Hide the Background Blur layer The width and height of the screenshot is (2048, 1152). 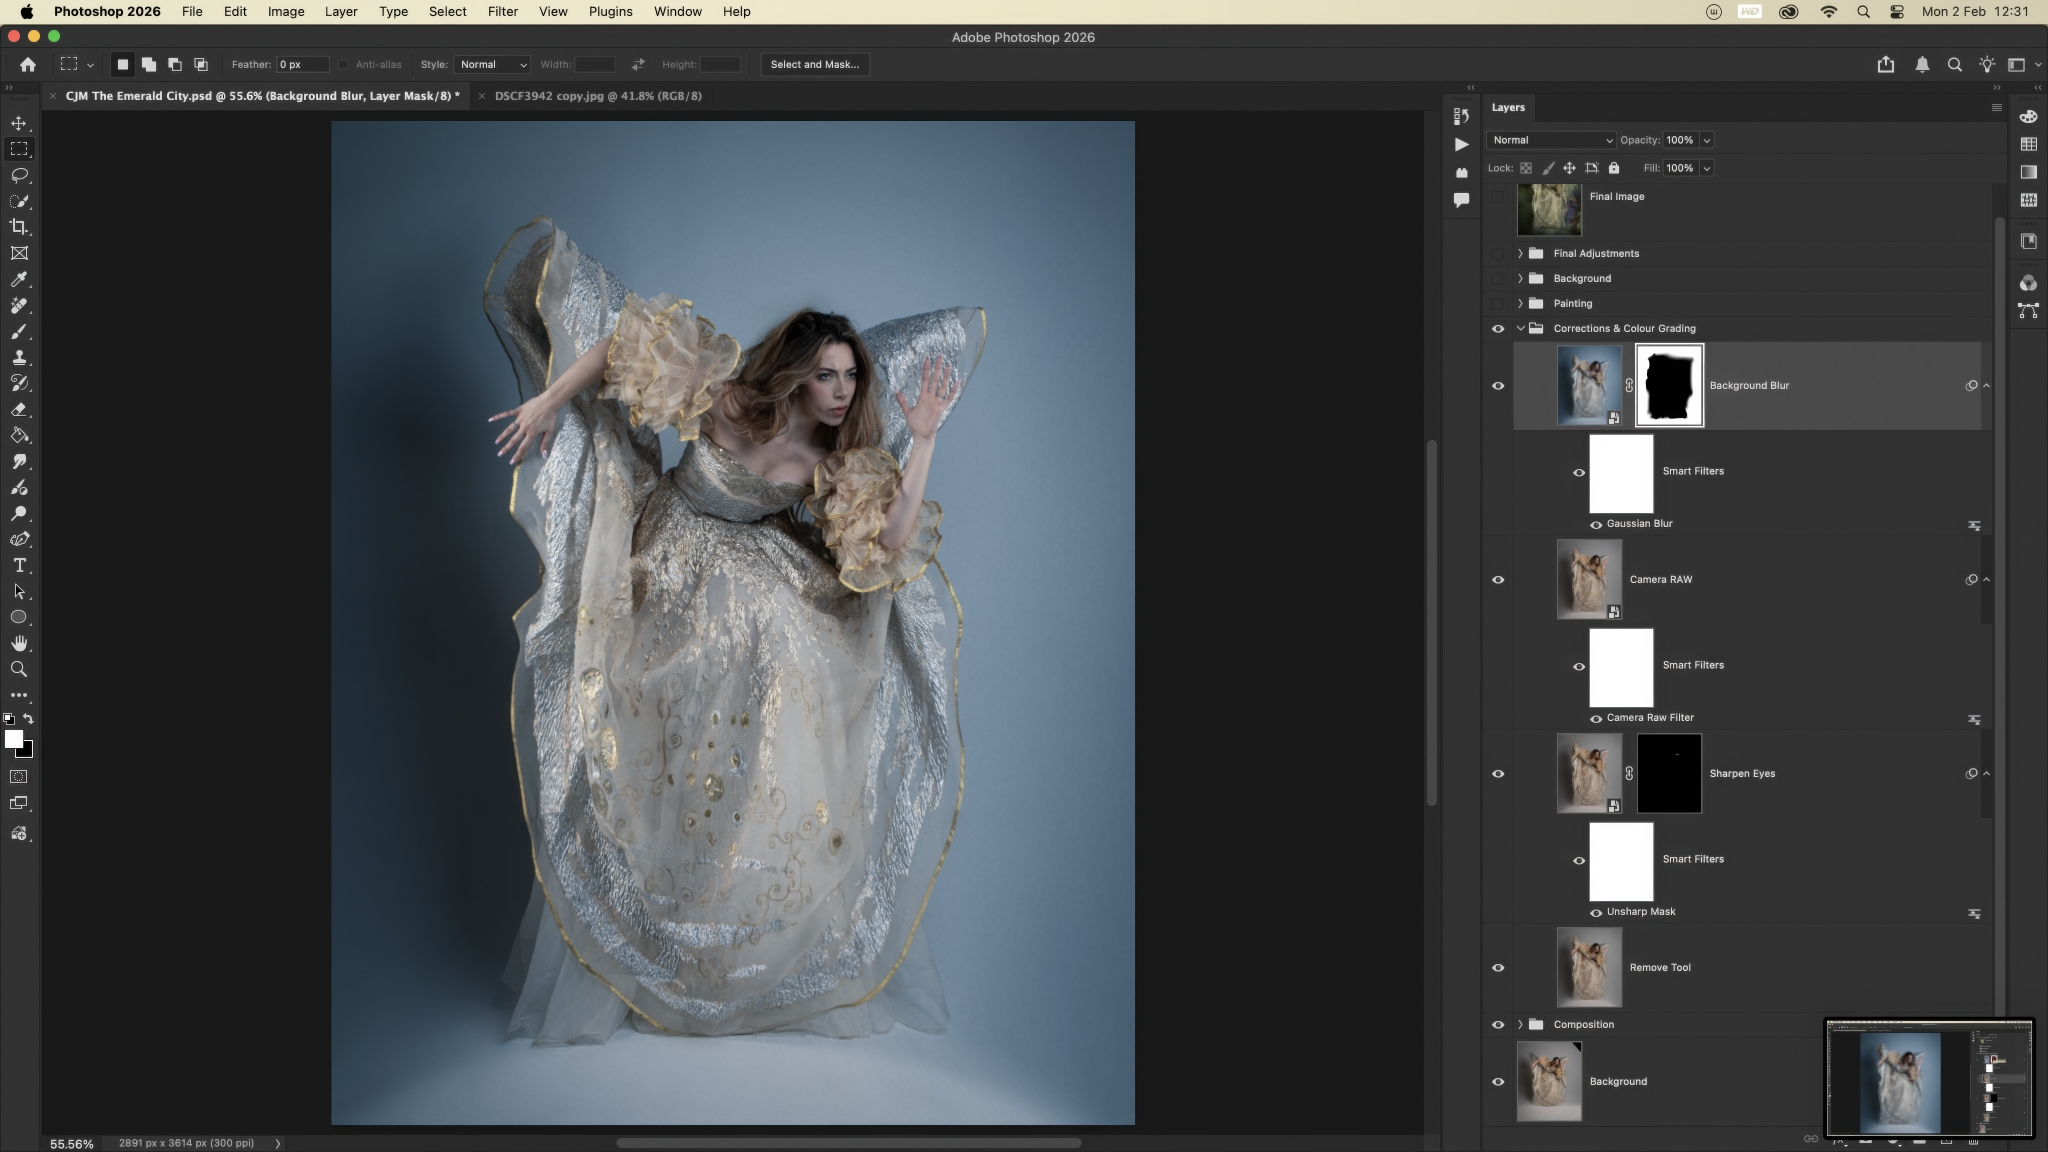1498,386
